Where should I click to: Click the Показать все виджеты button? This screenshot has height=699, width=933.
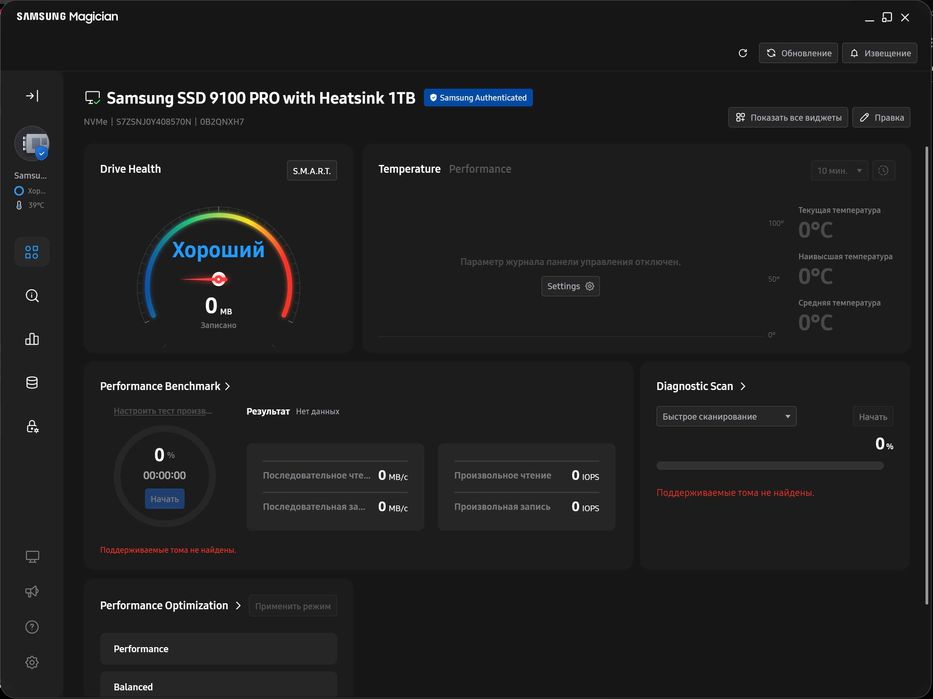[788, 117]
